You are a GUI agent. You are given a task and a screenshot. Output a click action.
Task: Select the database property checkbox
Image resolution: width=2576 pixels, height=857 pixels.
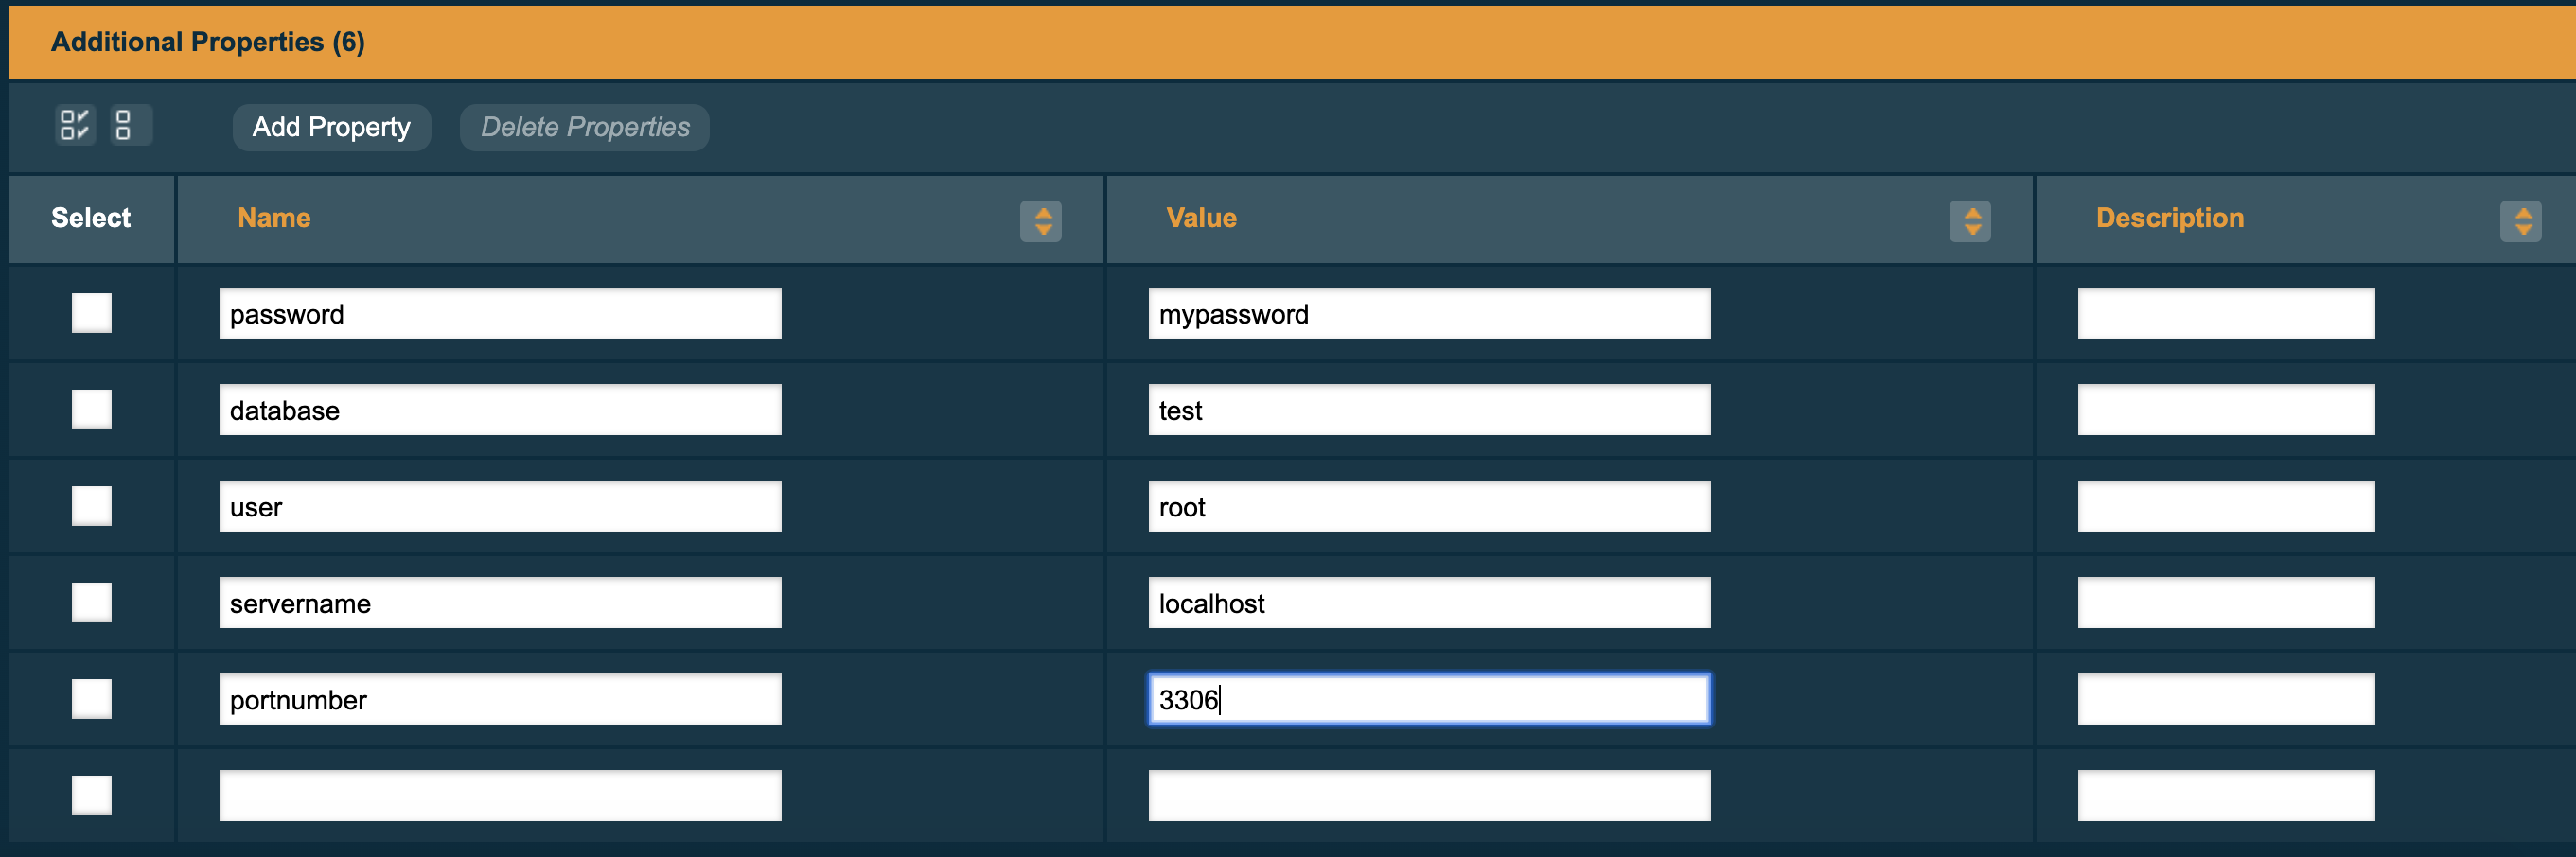click(92, 410)
